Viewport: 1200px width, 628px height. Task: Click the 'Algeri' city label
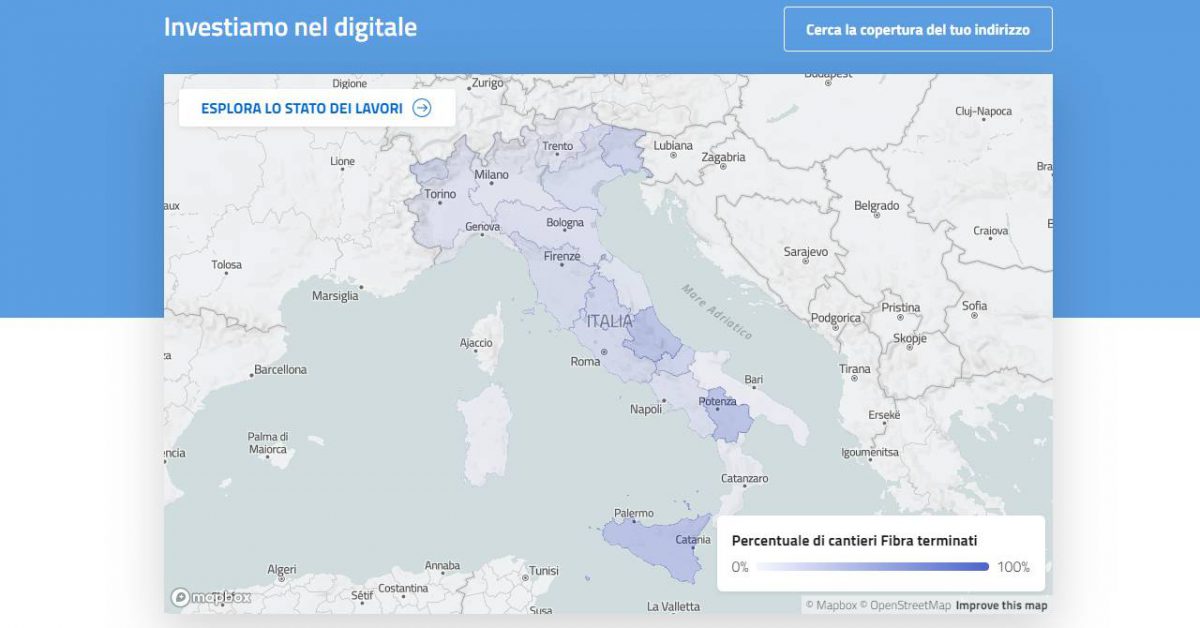tap(282, 569)
